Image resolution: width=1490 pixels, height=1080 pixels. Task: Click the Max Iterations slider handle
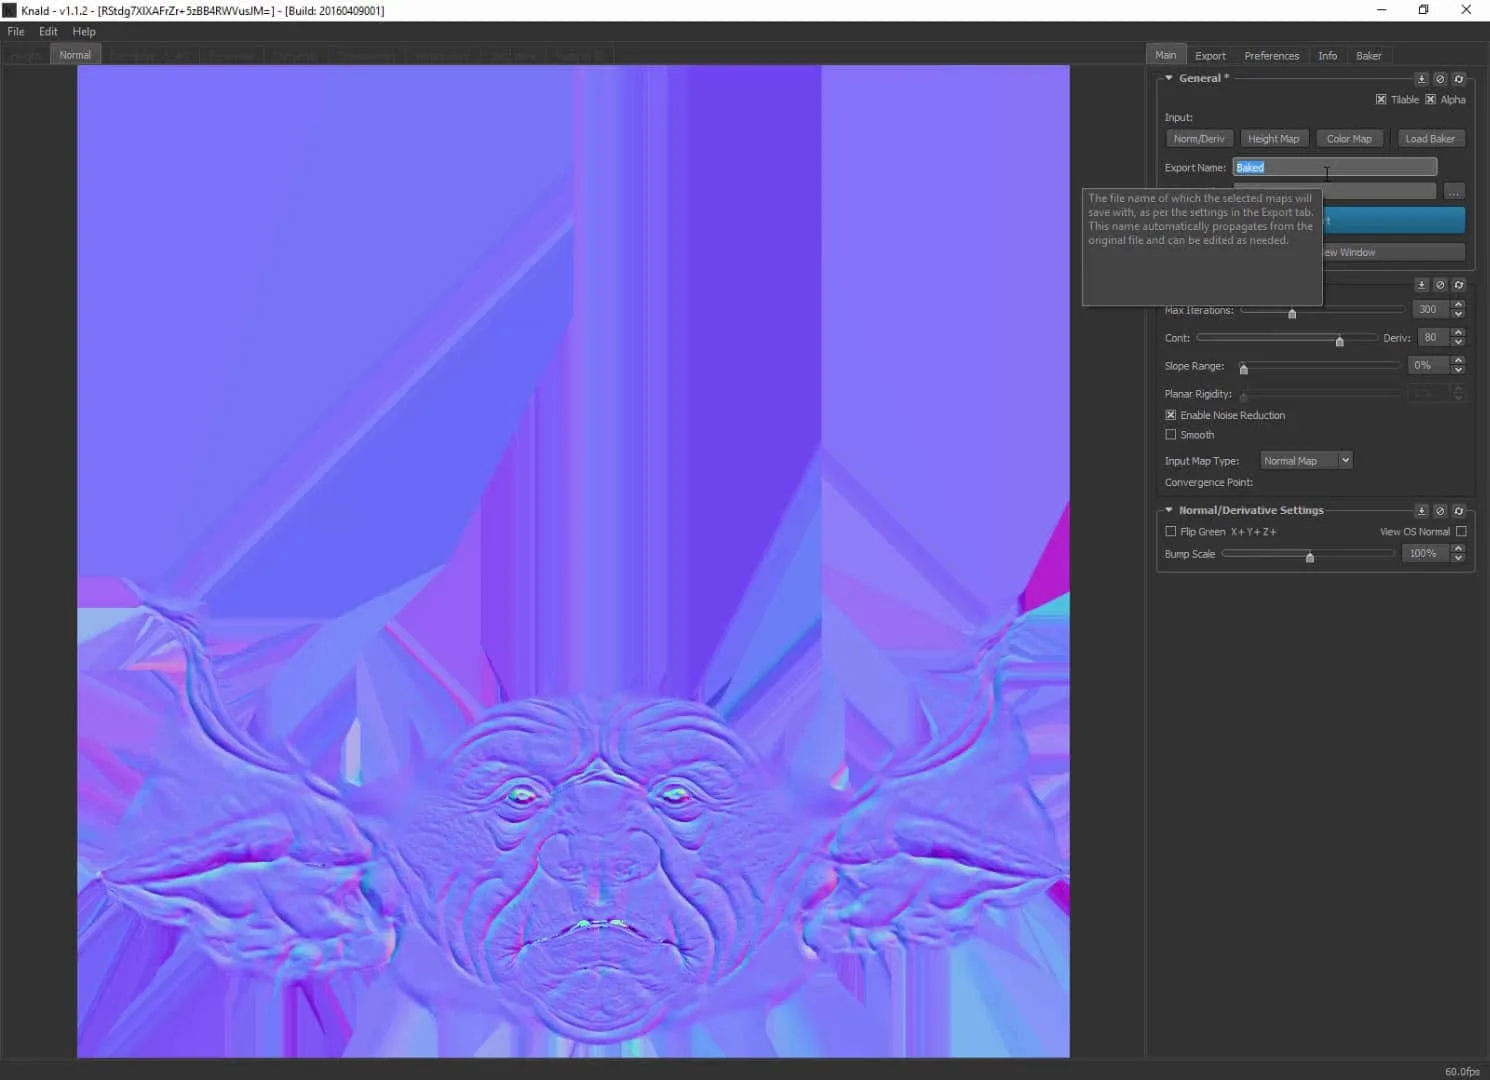1292,313
